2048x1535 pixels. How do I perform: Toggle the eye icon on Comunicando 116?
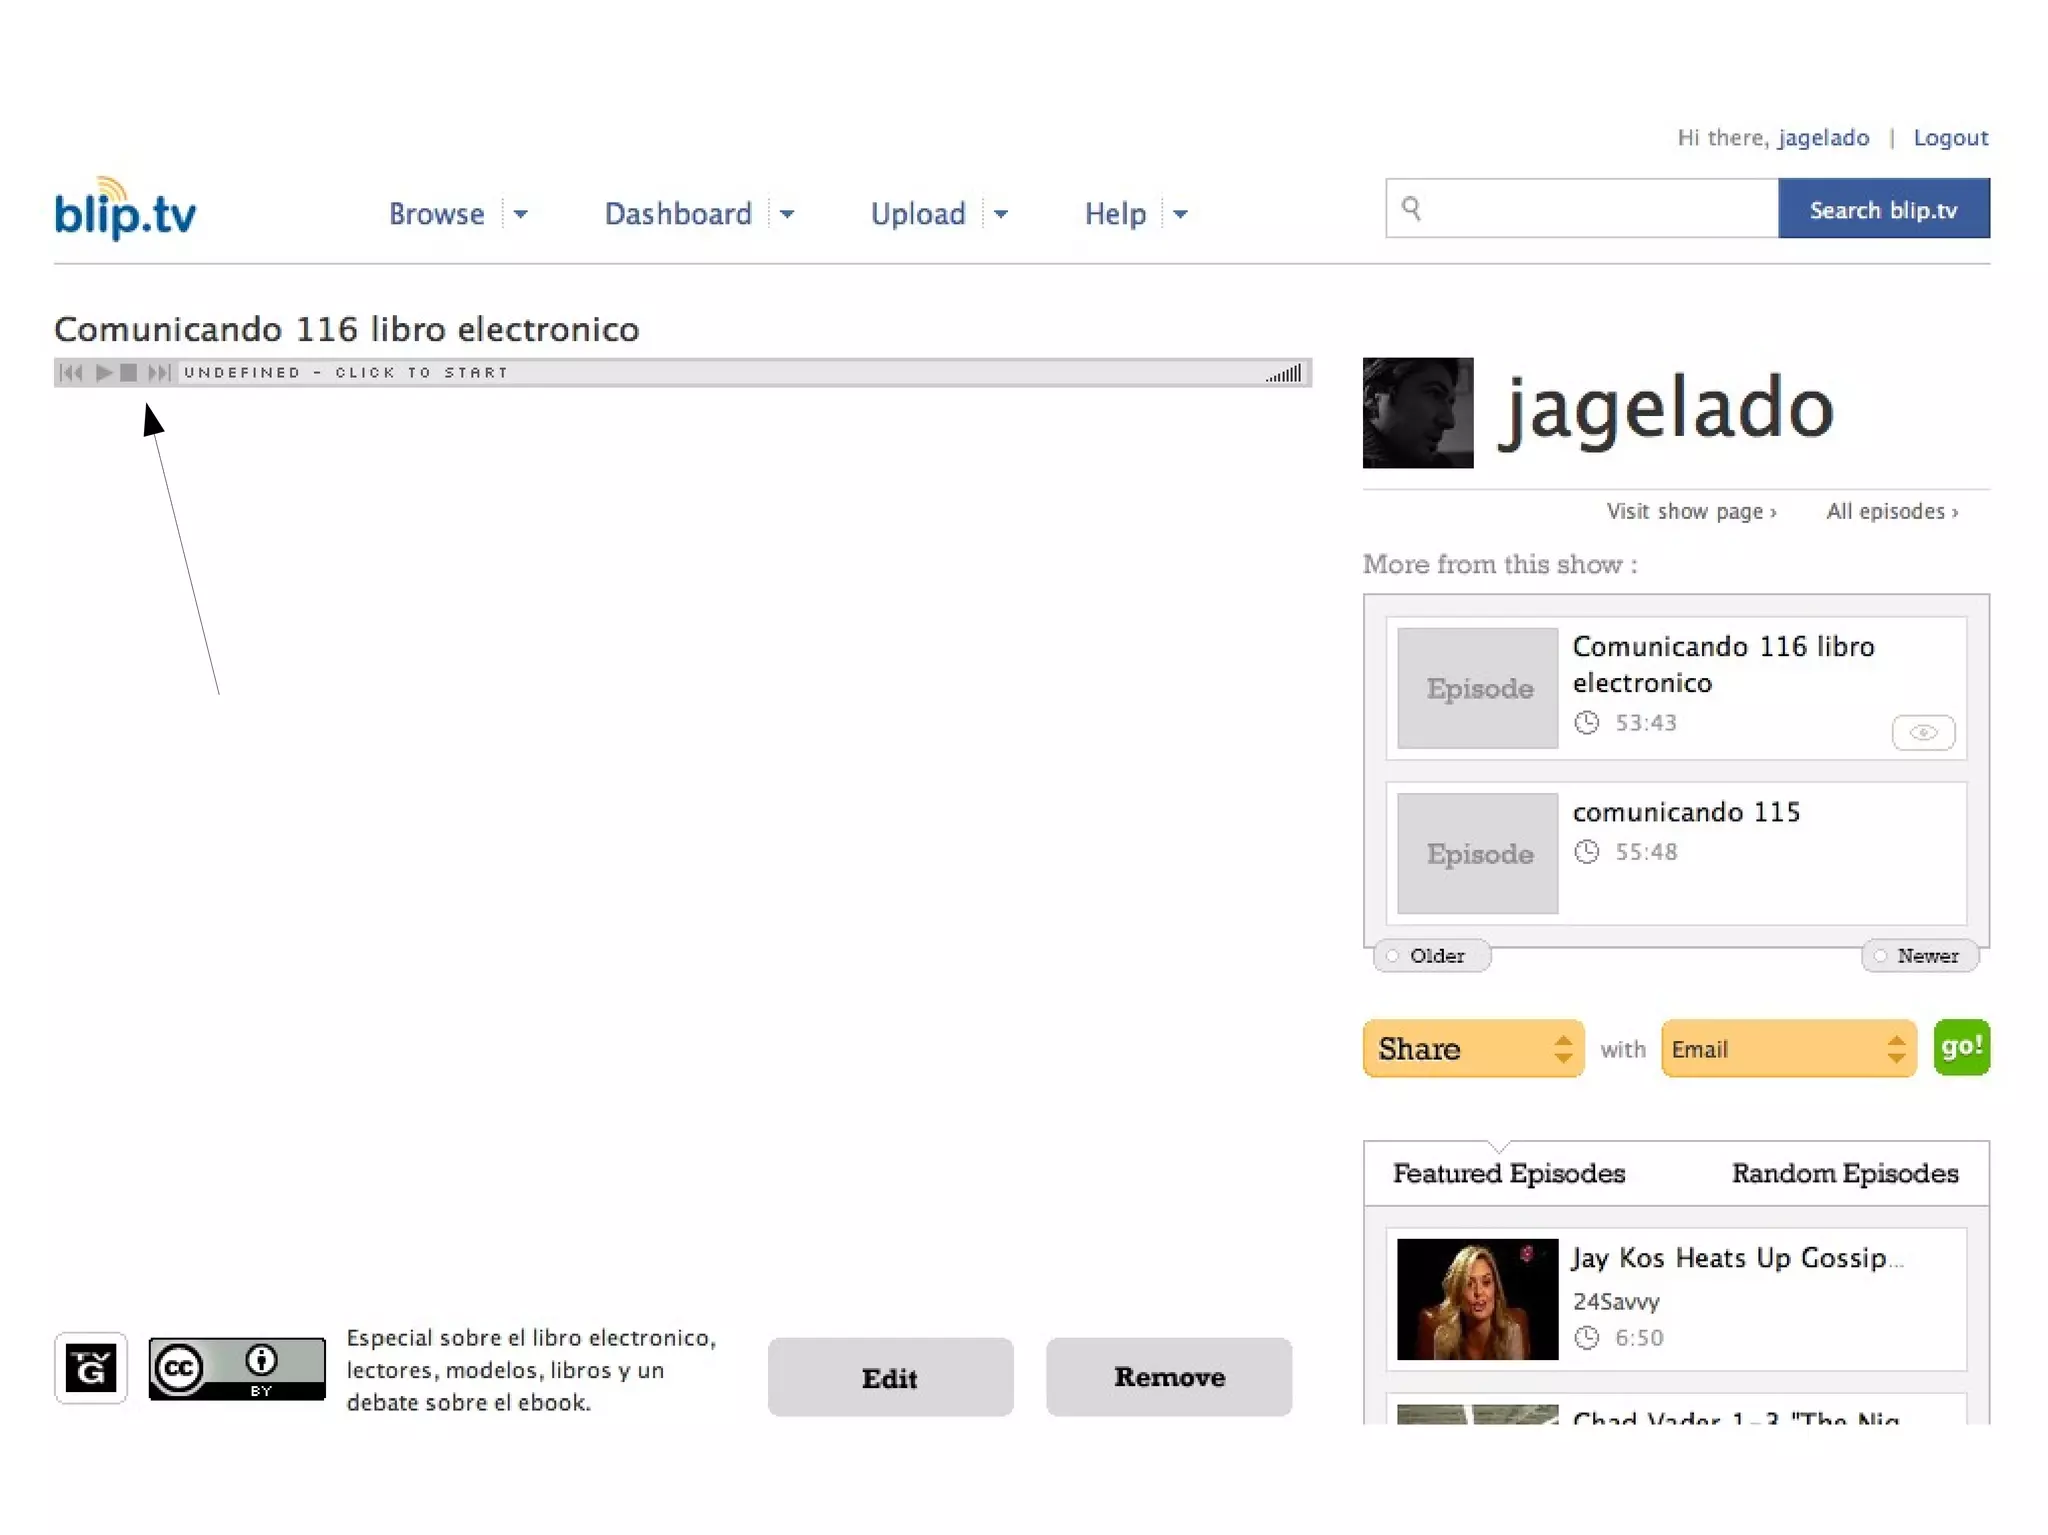(x=1922, y=733)
